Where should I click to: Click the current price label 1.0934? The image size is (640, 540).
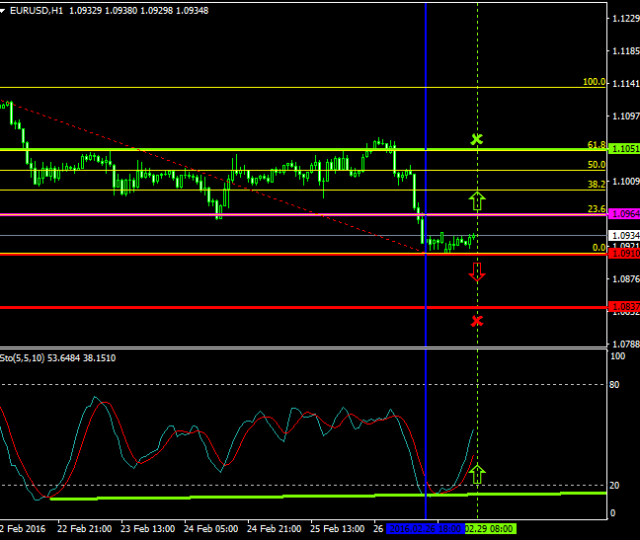tap(623, 236)
